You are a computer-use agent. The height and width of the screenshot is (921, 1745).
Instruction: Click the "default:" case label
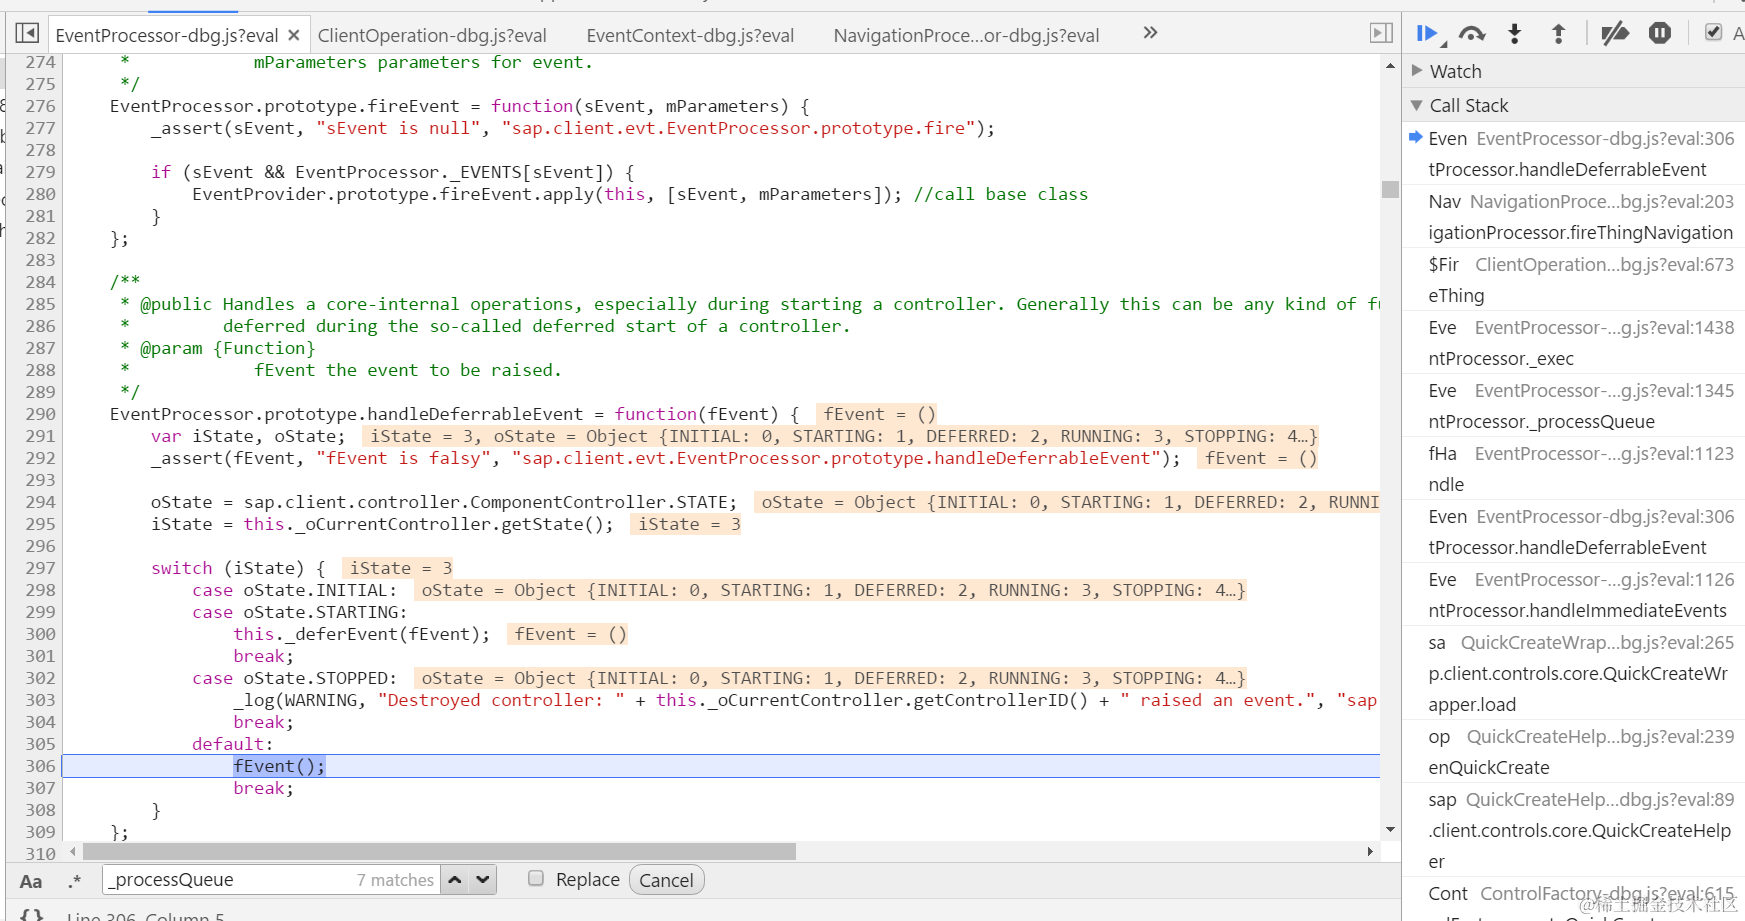232,744
